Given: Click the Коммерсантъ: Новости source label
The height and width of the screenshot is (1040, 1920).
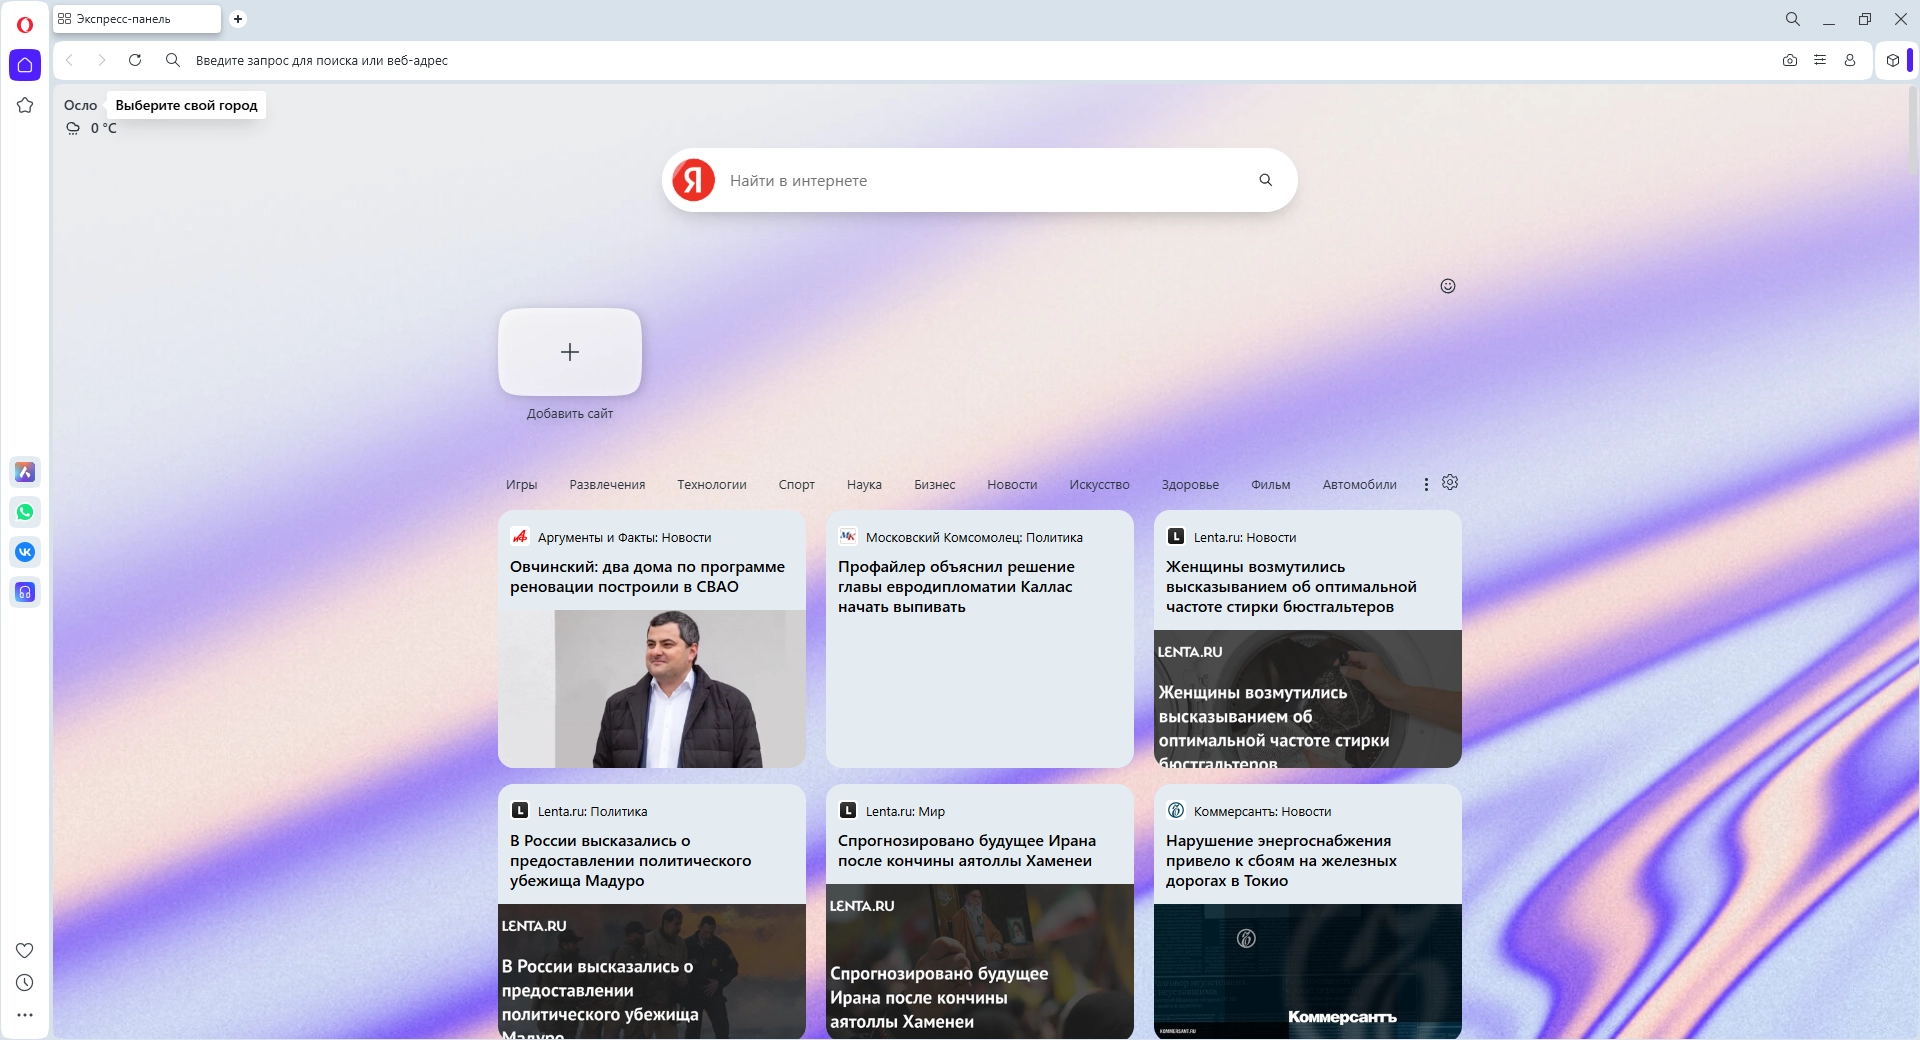Looking at the screenshot, I should coord(1262,811).
